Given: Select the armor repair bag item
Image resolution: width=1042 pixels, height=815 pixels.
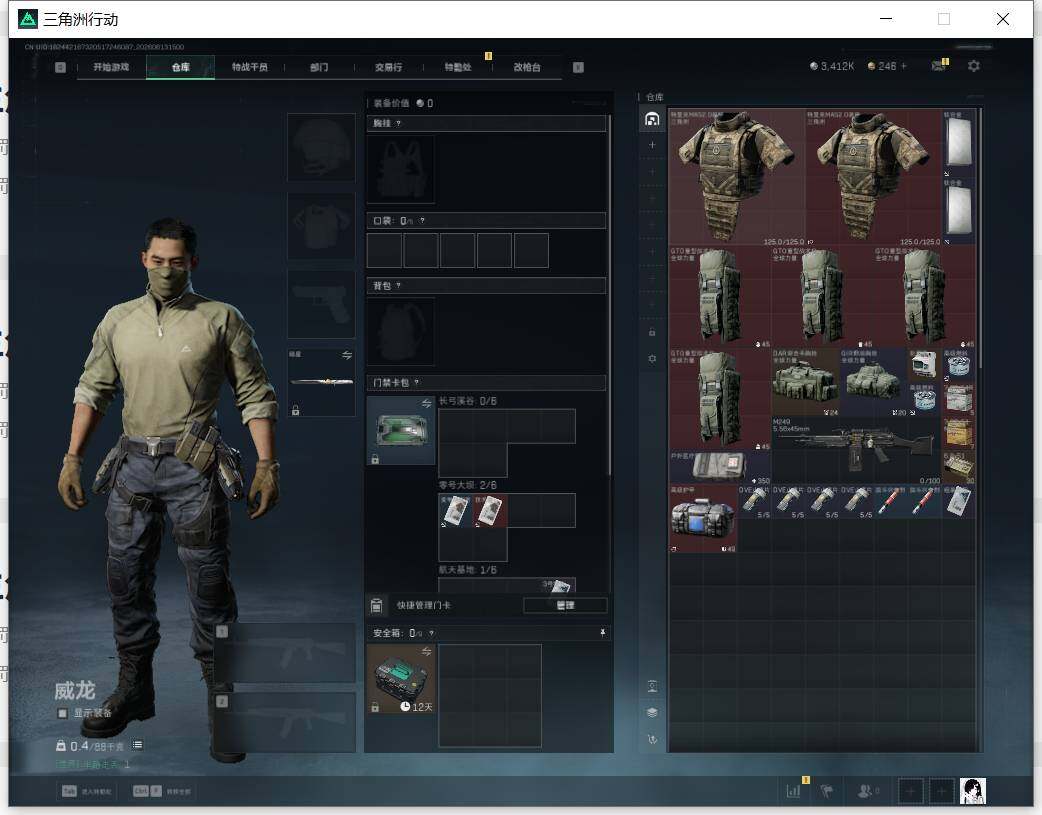Looking at the screenshot, I should tap(703, 519).
